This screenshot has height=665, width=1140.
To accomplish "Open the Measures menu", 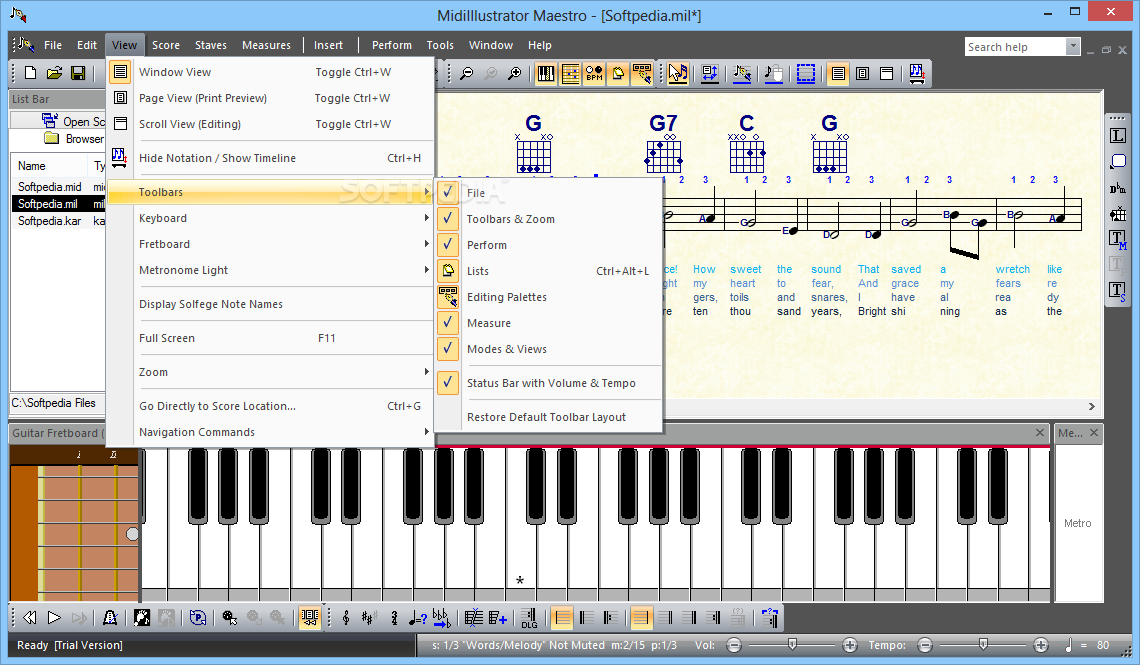I will click(x=266, y=45).
